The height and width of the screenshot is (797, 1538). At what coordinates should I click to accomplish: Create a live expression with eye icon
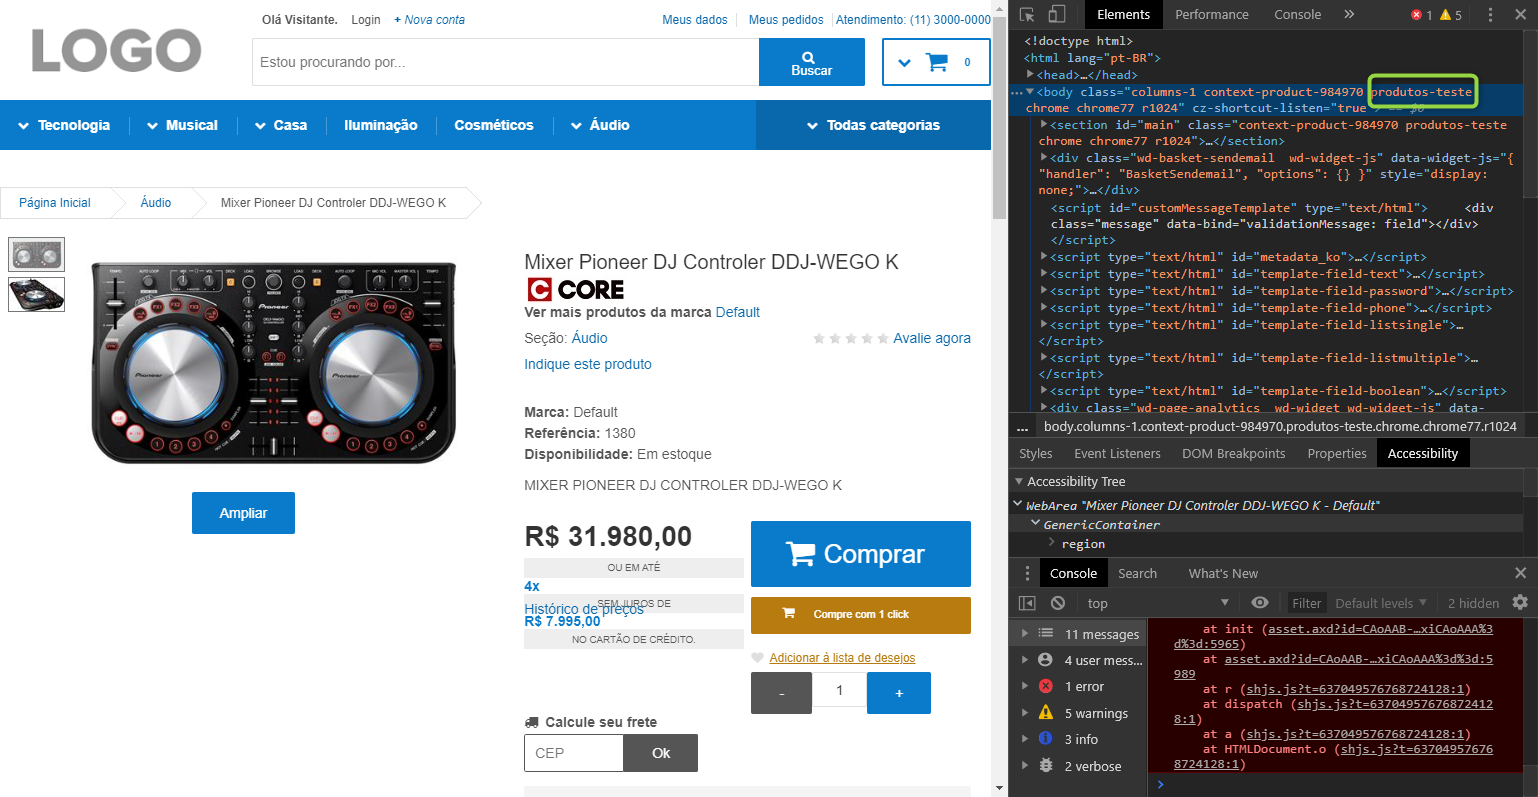[x=1260, y=603]
